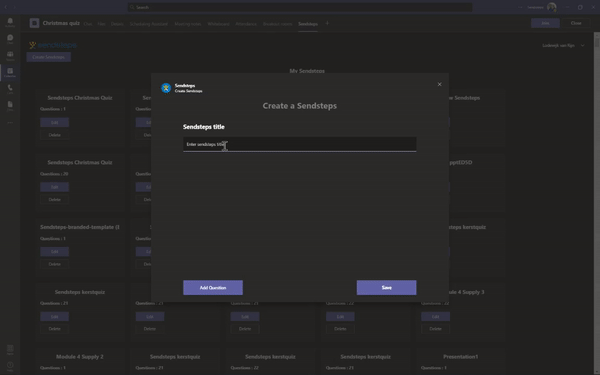
Task: Join the Christmas quiz meeting
Action: point(545,23)
